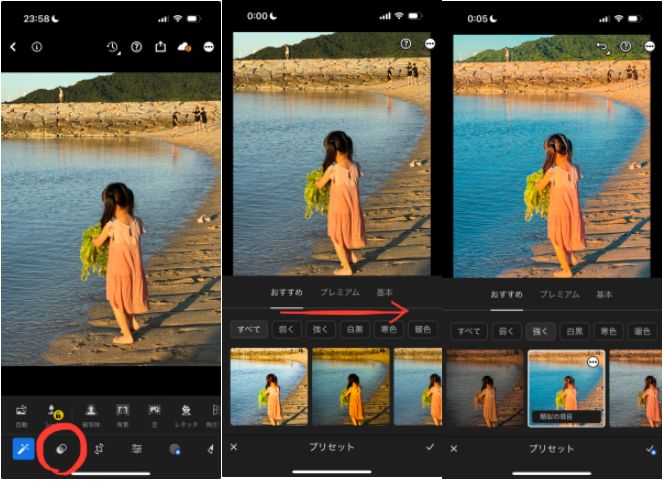Select the 寒色 filter on 0:05 screen
The image size is (663, 481).
pos(608,331)
